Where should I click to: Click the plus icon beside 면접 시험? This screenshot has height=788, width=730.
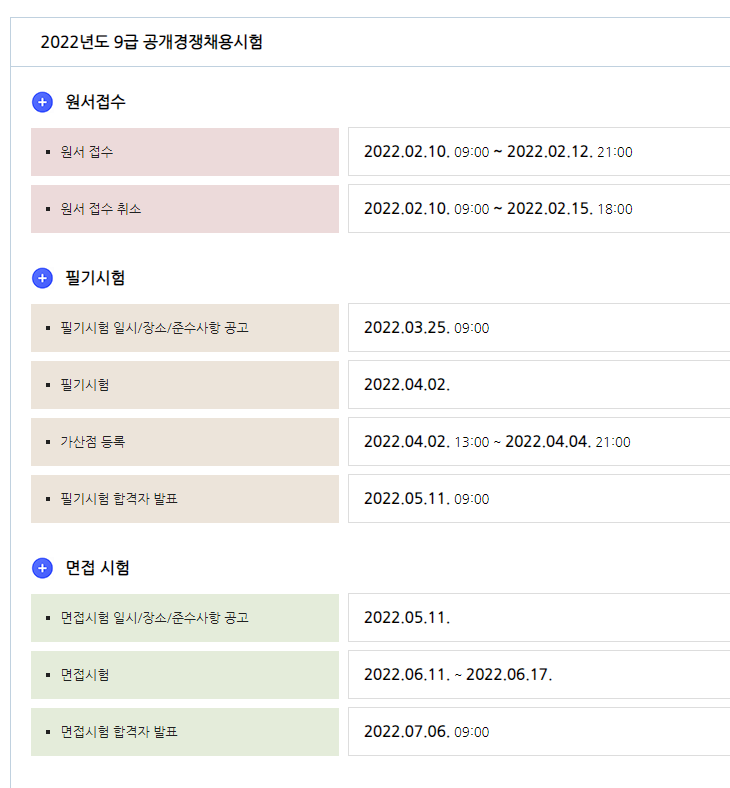pyautogui.click(x=42, y=568)
